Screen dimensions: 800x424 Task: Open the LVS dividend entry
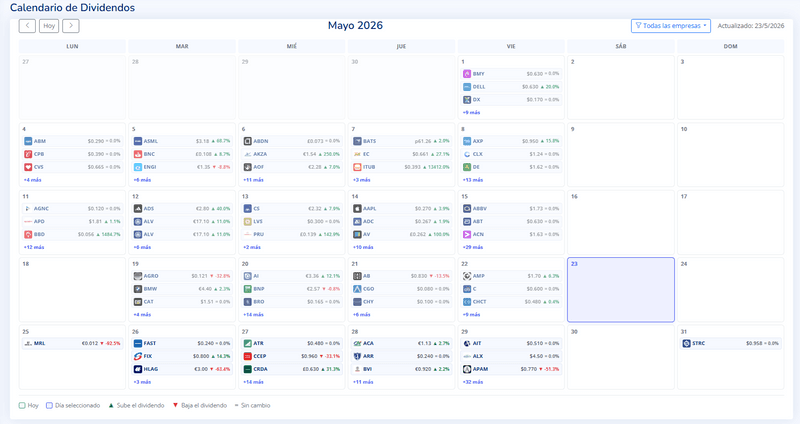point(292,221)
